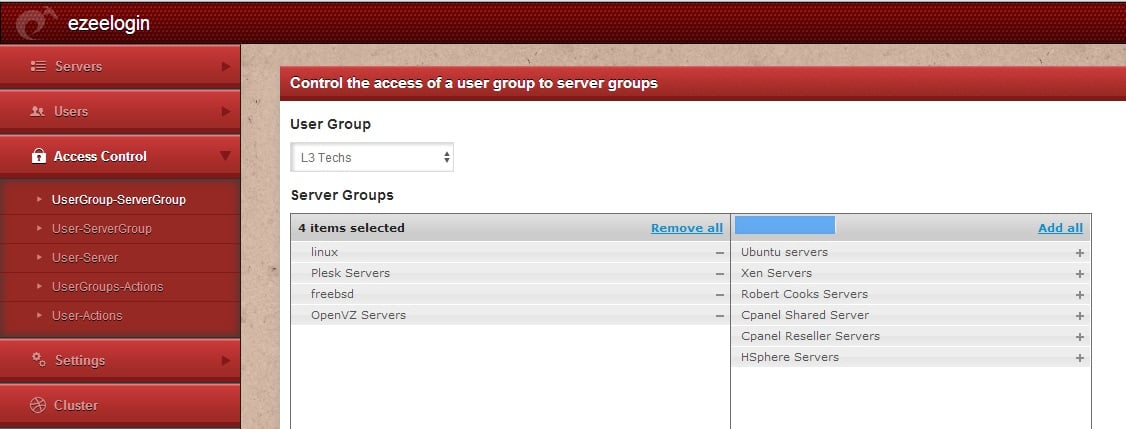Image resolution: width=1126 pixels, height=429 pixels.
Task: Select the linux row in selected list
Action: click(x=511, y=252)
